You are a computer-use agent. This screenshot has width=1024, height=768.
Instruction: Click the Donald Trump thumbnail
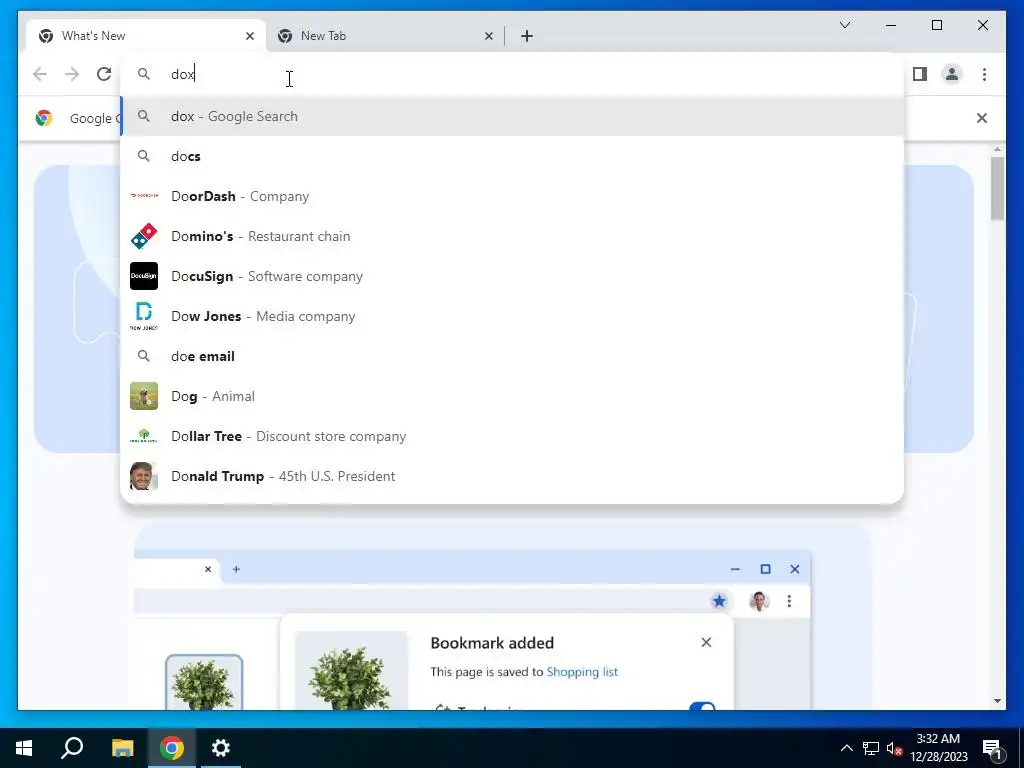point(144,476)
